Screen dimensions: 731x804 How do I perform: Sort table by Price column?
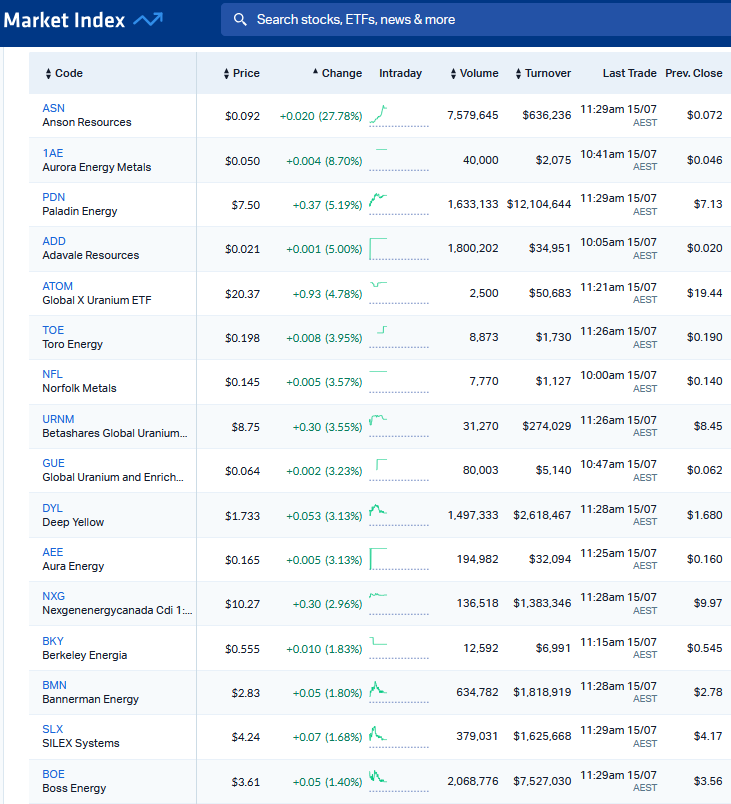pos(241,73)
